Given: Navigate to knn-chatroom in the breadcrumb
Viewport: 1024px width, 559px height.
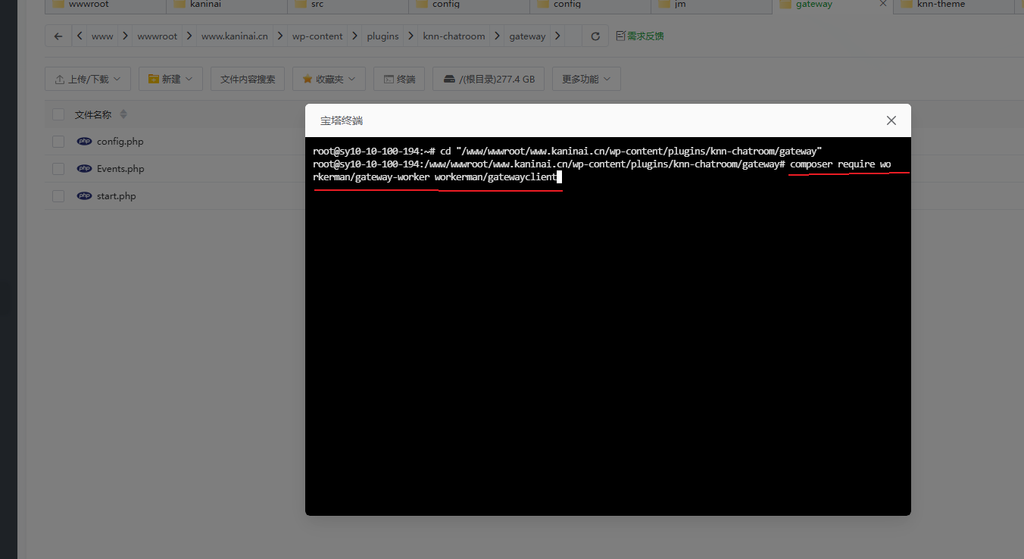Looking at the screenshot, I should (x=454, y=37).
